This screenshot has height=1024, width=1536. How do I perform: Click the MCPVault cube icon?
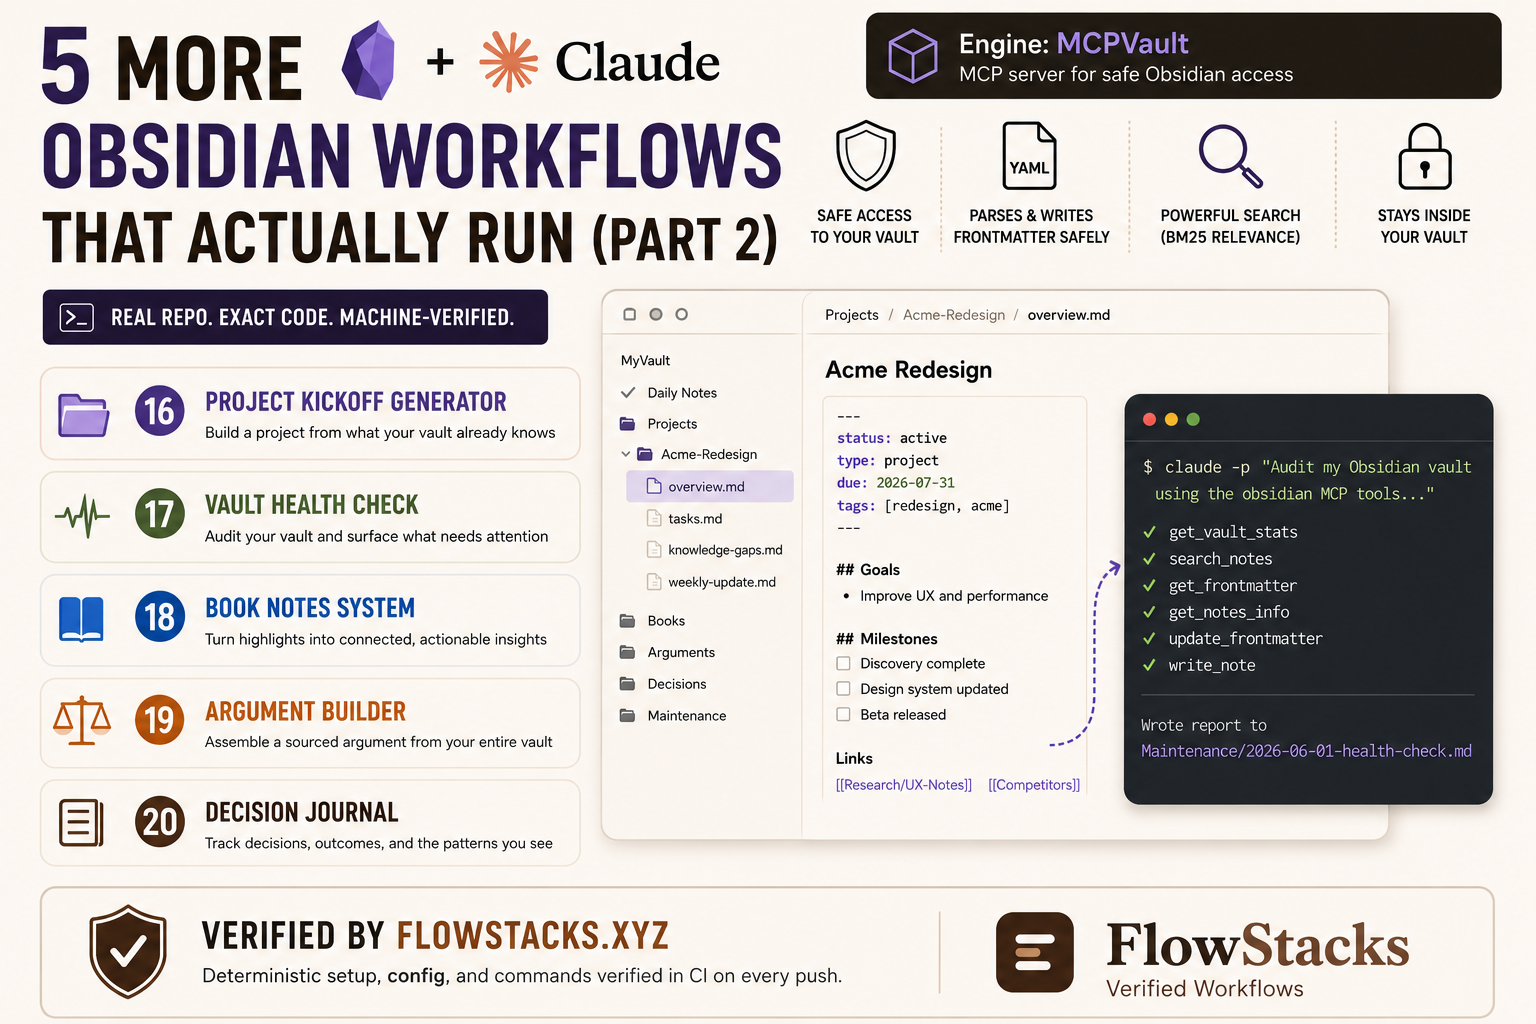pyautogui.click(x=913, y=56)
